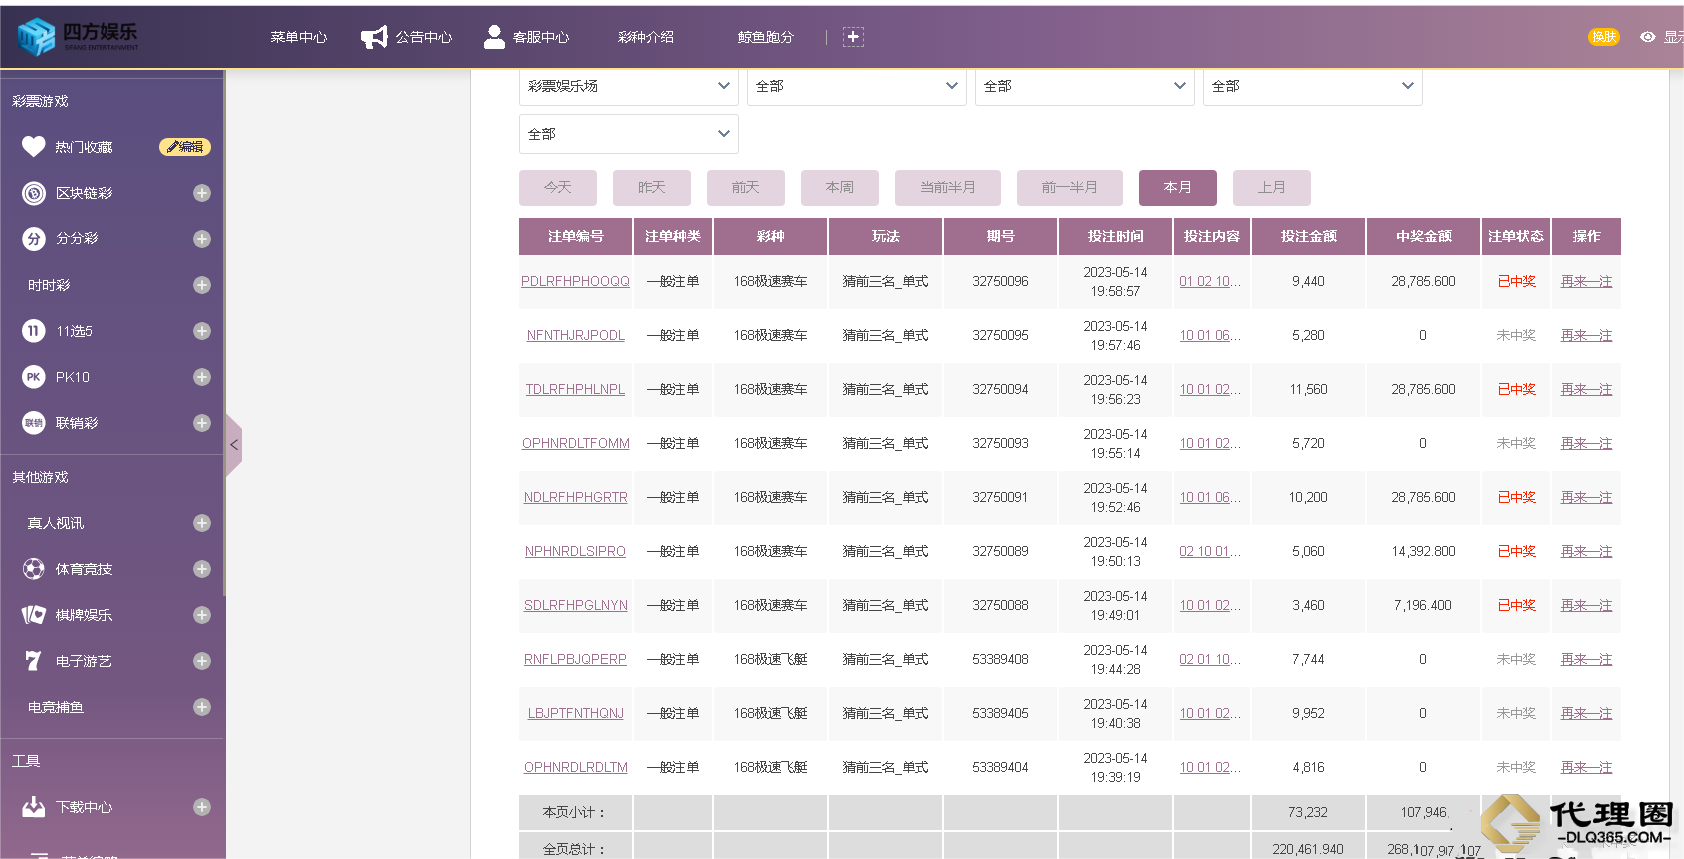View bet content for period 32750089
The height and width of the screenshot is (859, 1684).
[1210, 552]
